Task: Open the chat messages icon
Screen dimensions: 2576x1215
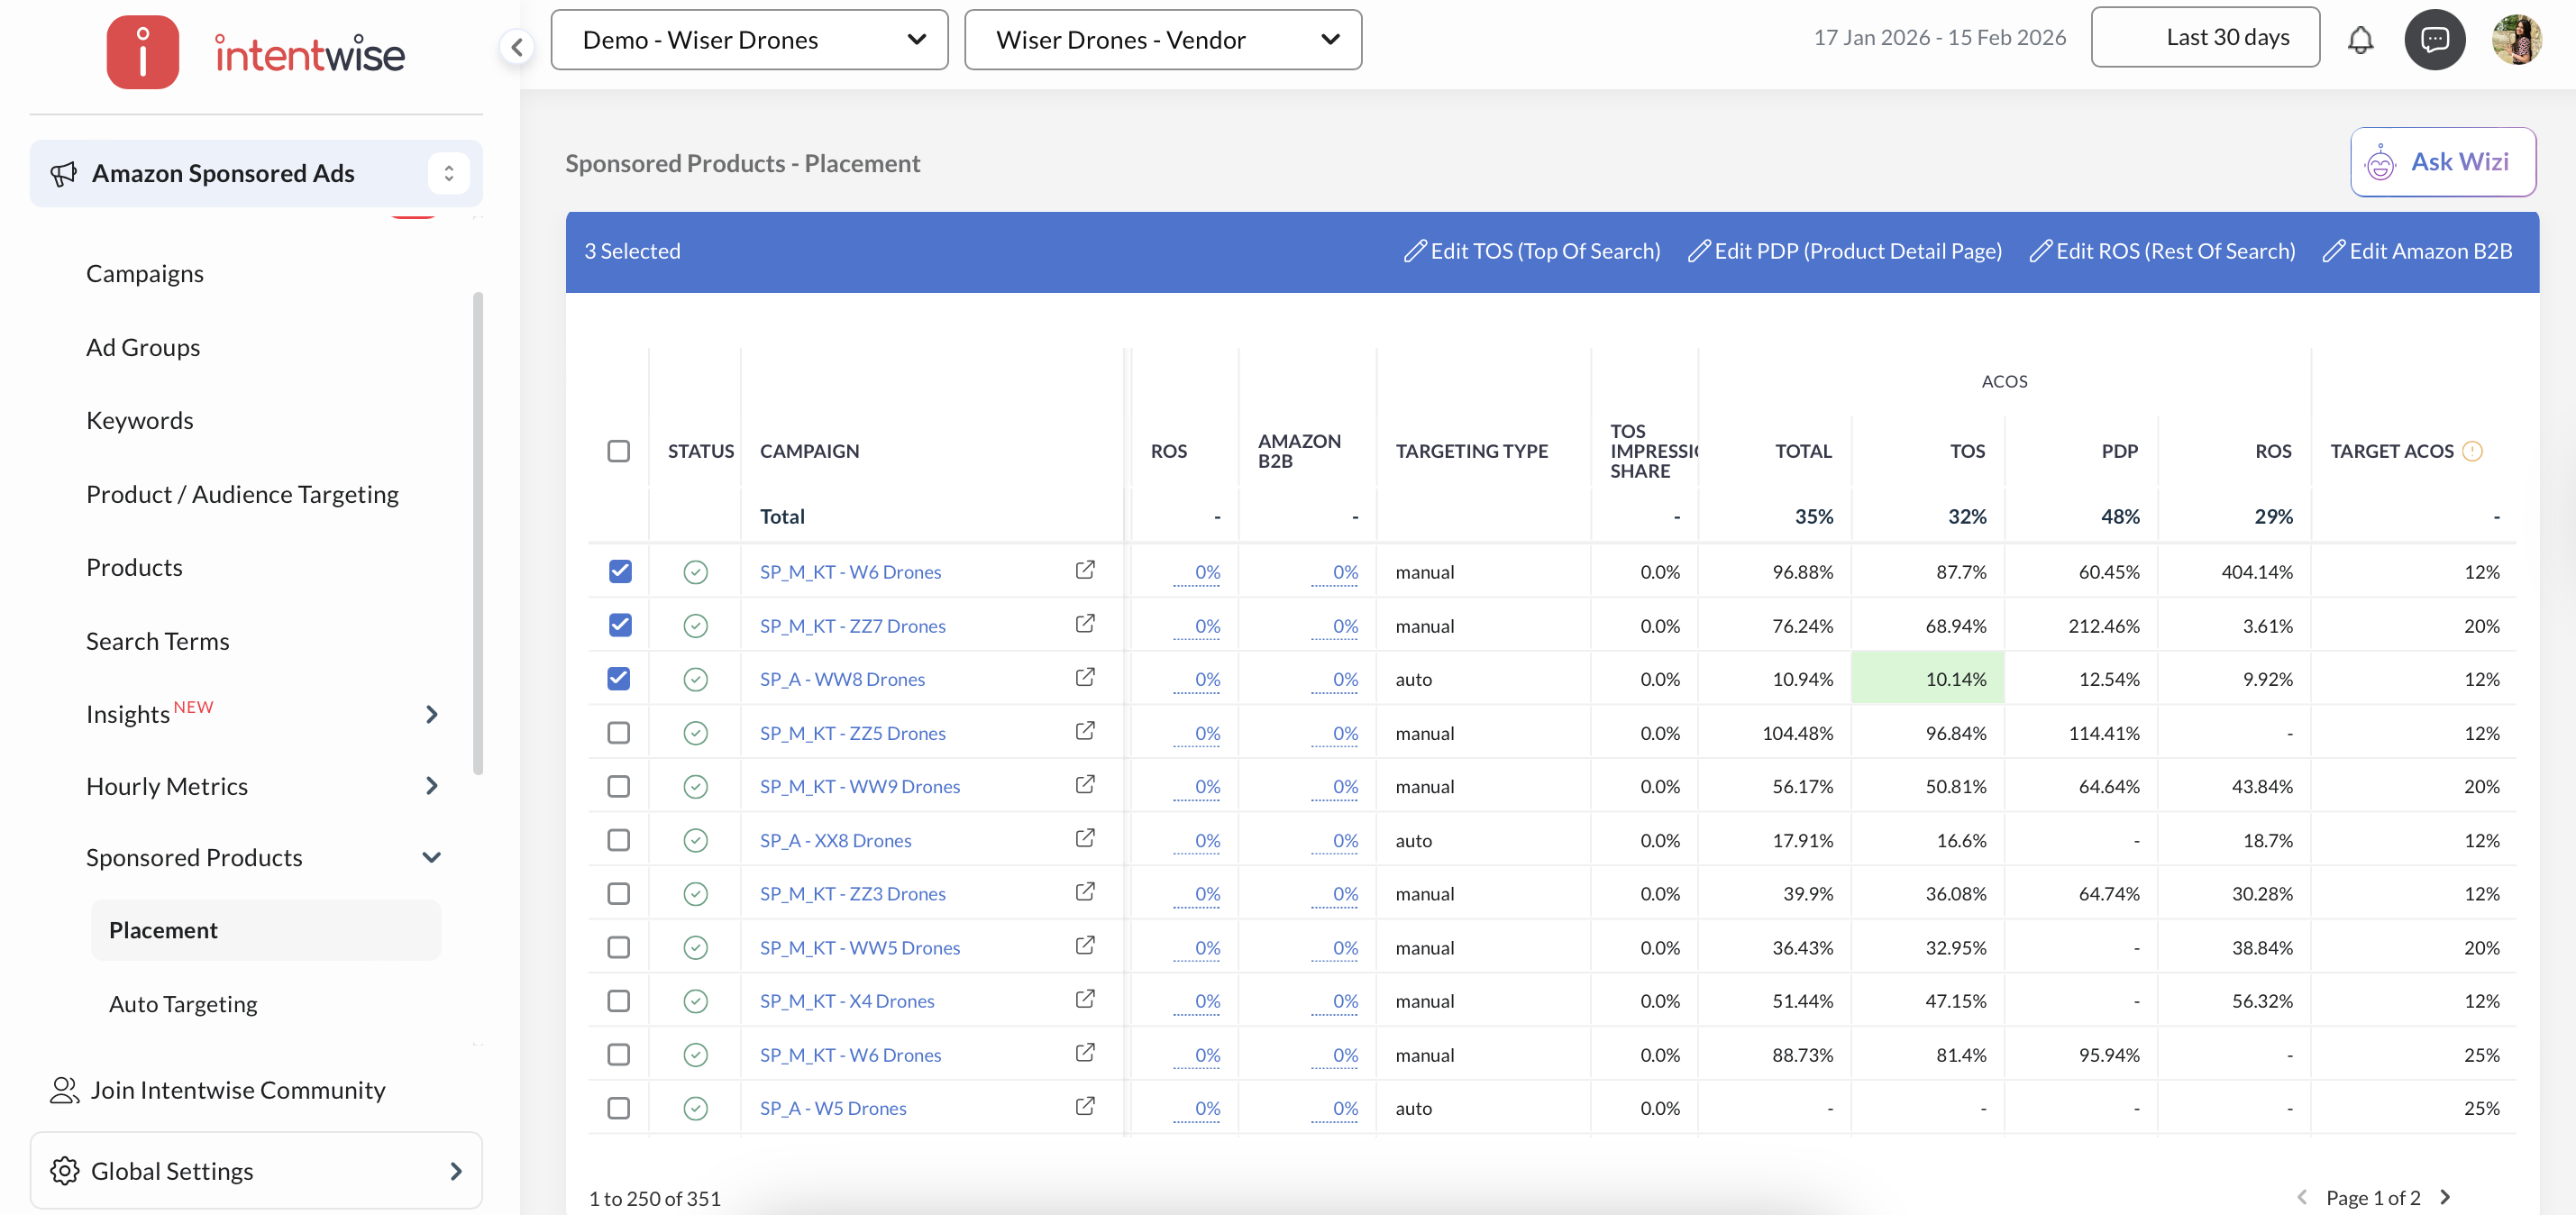Action: (2434, 40)
